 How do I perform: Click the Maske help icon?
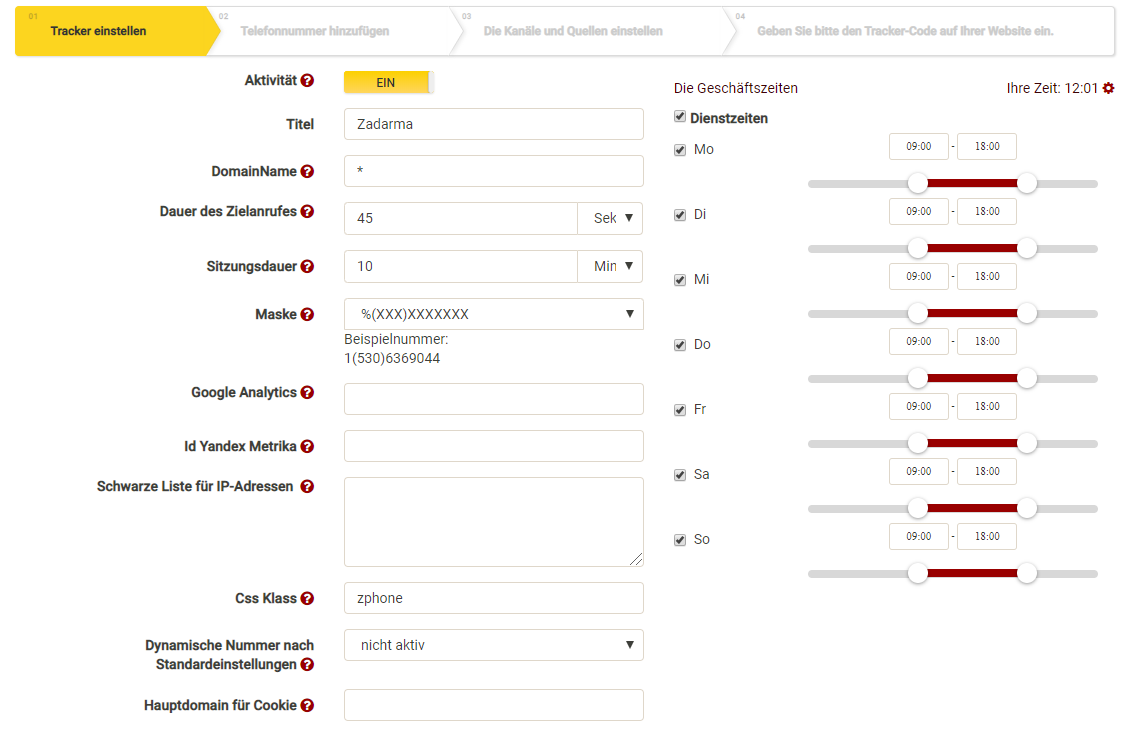click(x=308, y=315)
